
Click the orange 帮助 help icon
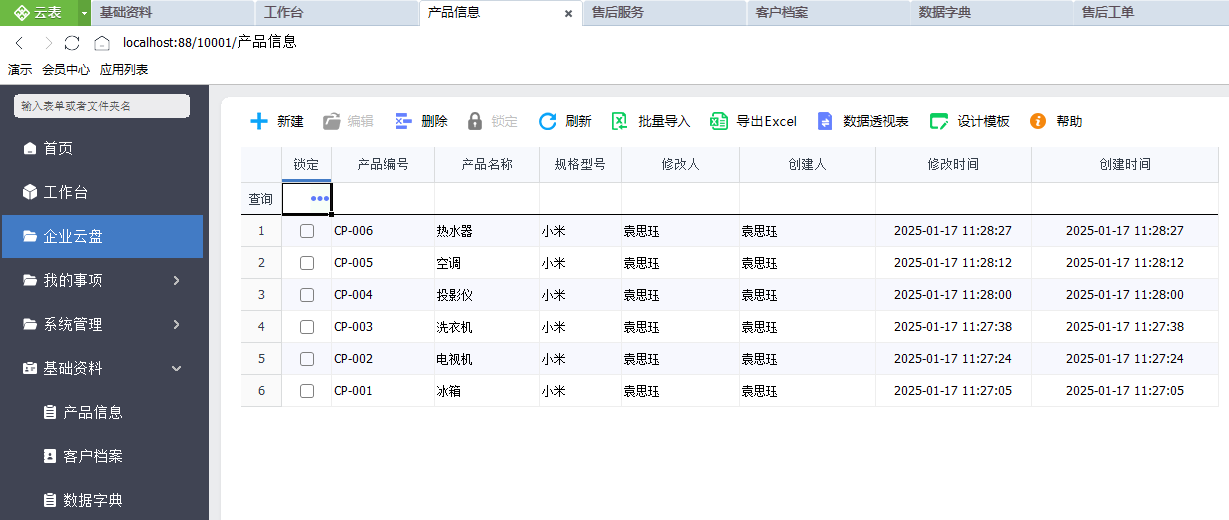point(1038,121)
